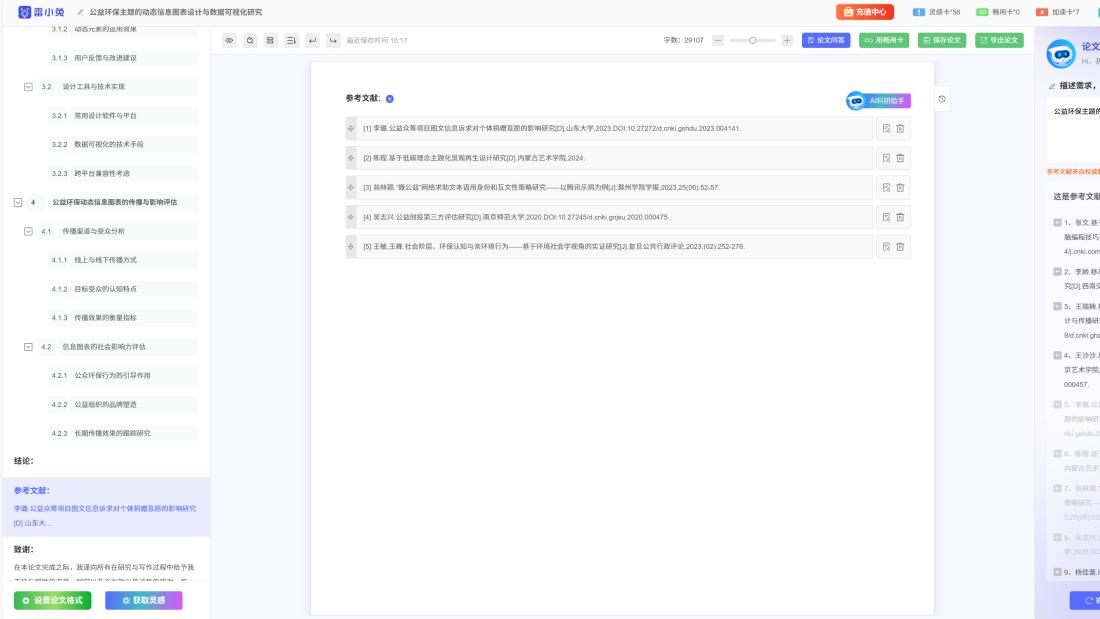
Task: Delete reference [5] 王敏
Action: click(900, 246)
